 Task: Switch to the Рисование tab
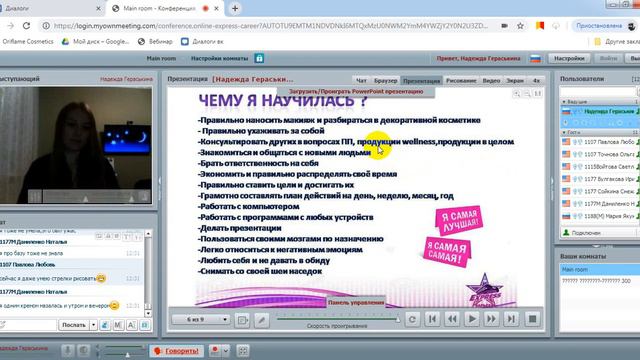[461, 80]
